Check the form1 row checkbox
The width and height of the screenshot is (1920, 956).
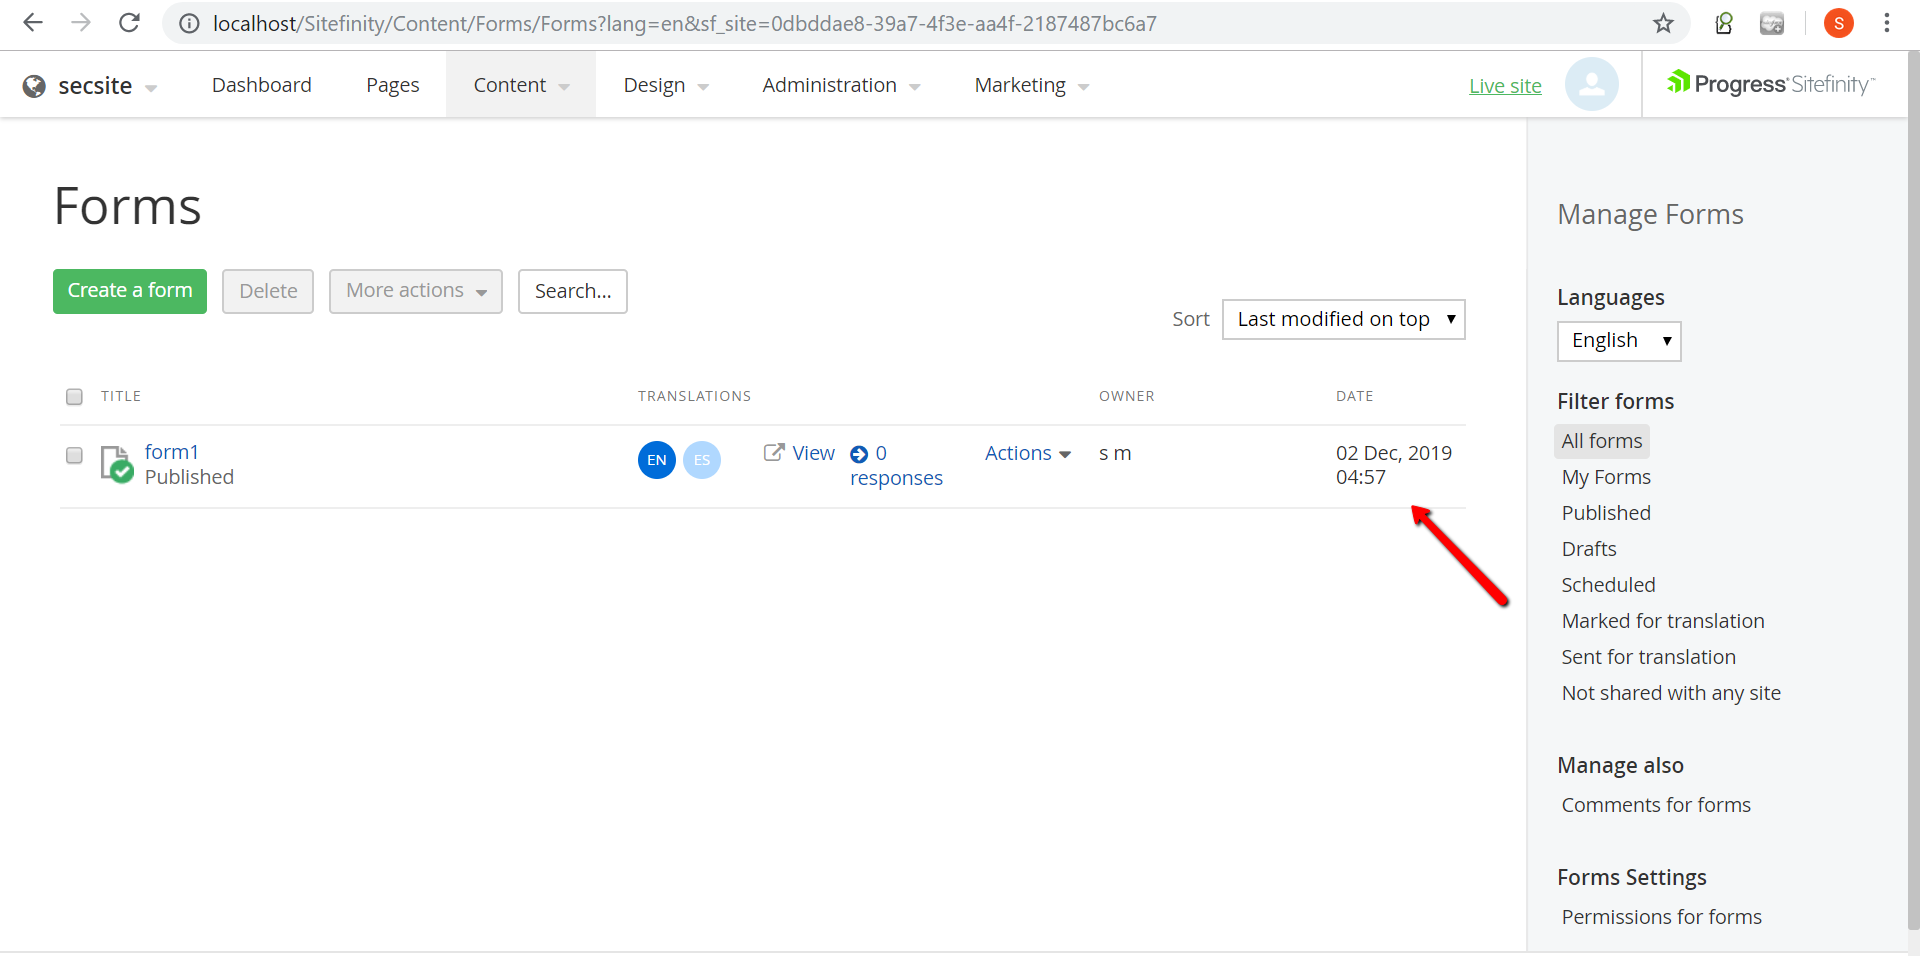point(74,455)
